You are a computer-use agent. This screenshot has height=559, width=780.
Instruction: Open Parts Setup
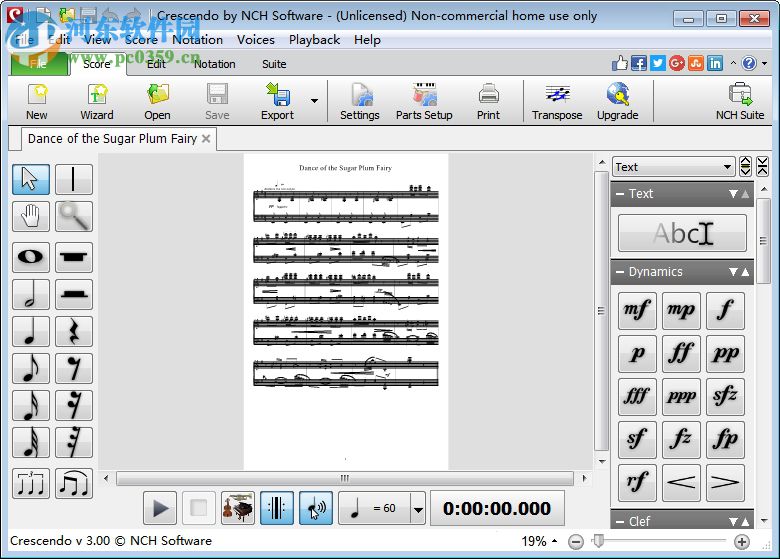point(424,102)
